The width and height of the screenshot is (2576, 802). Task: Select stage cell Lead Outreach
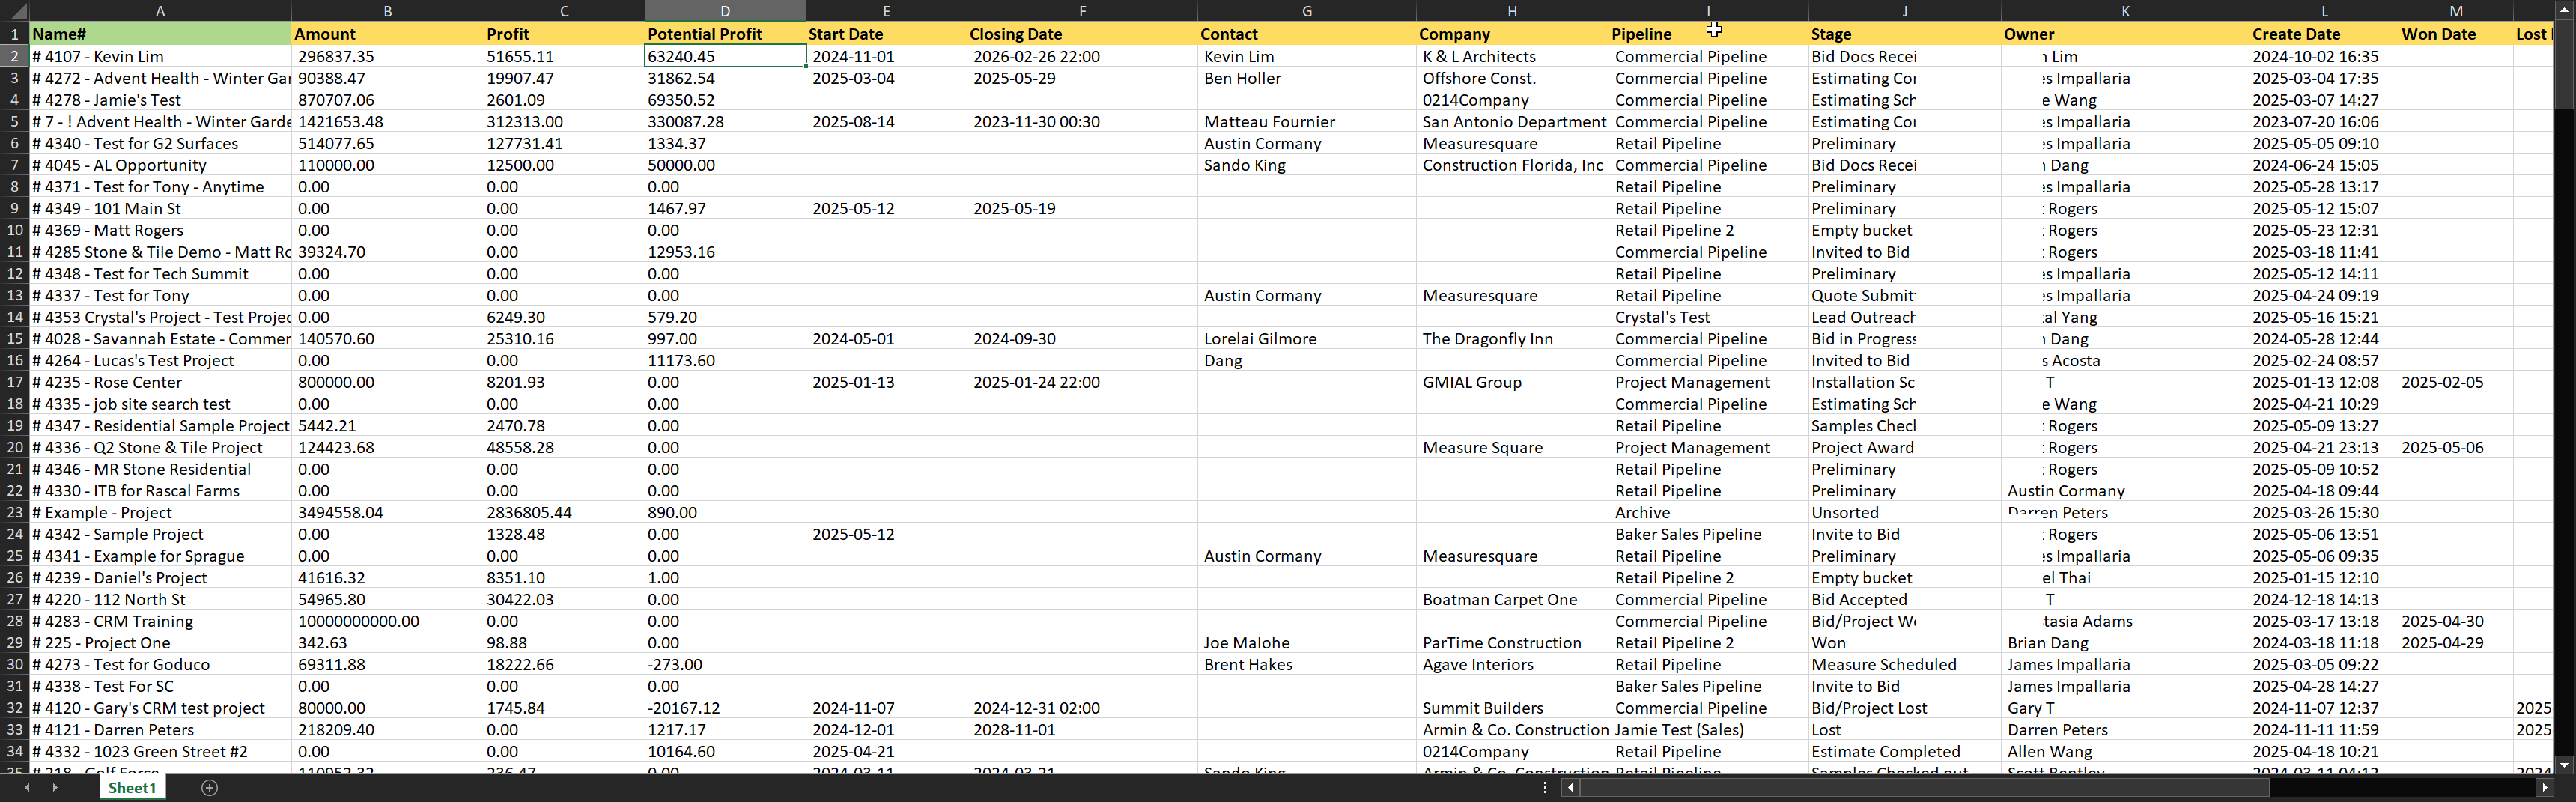tap(1904, 317)
